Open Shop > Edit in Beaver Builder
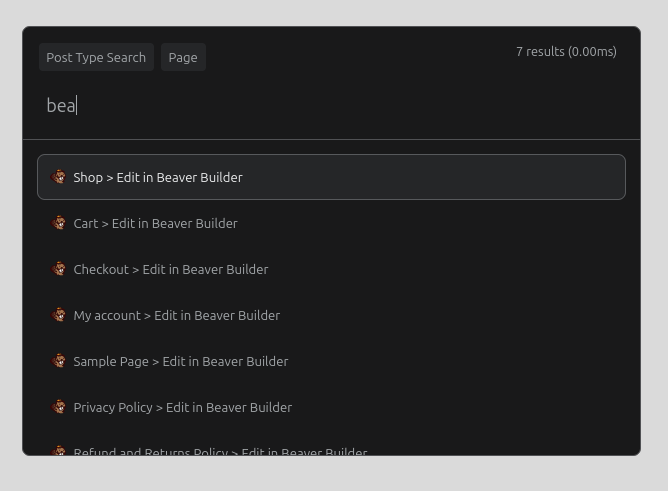Image resolution: width=668 pixels, height=491 pixels. tap(331, 177)
